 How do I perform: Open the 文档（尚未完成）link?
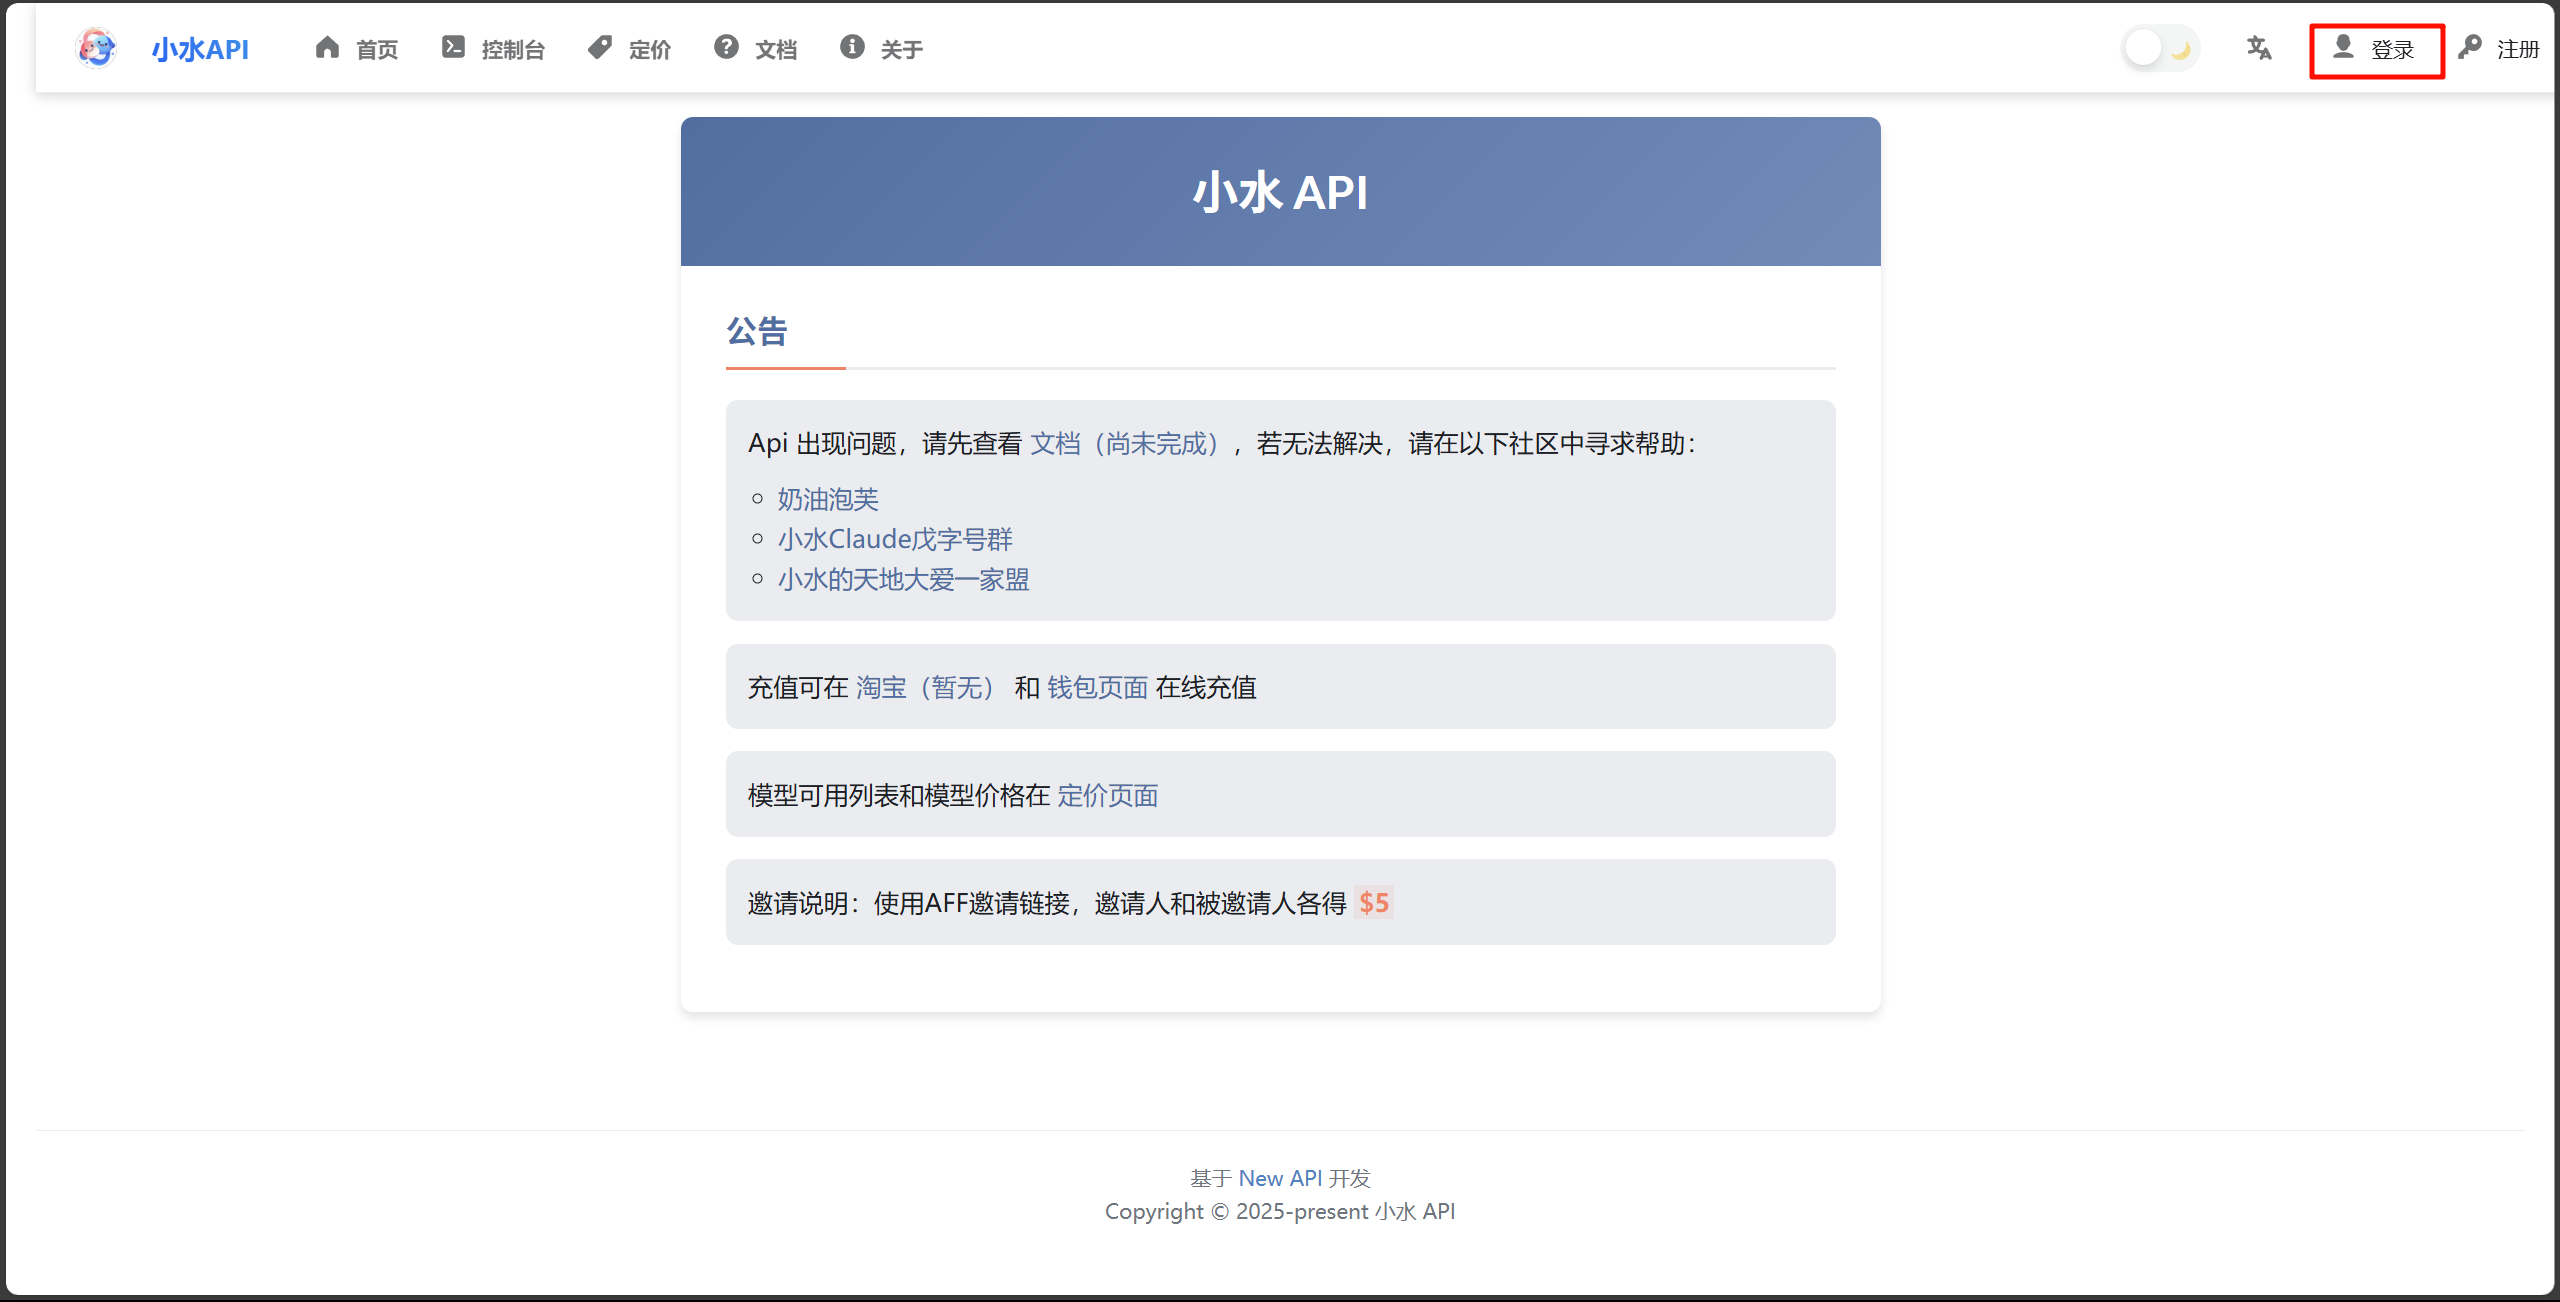tap(1125, 444)
